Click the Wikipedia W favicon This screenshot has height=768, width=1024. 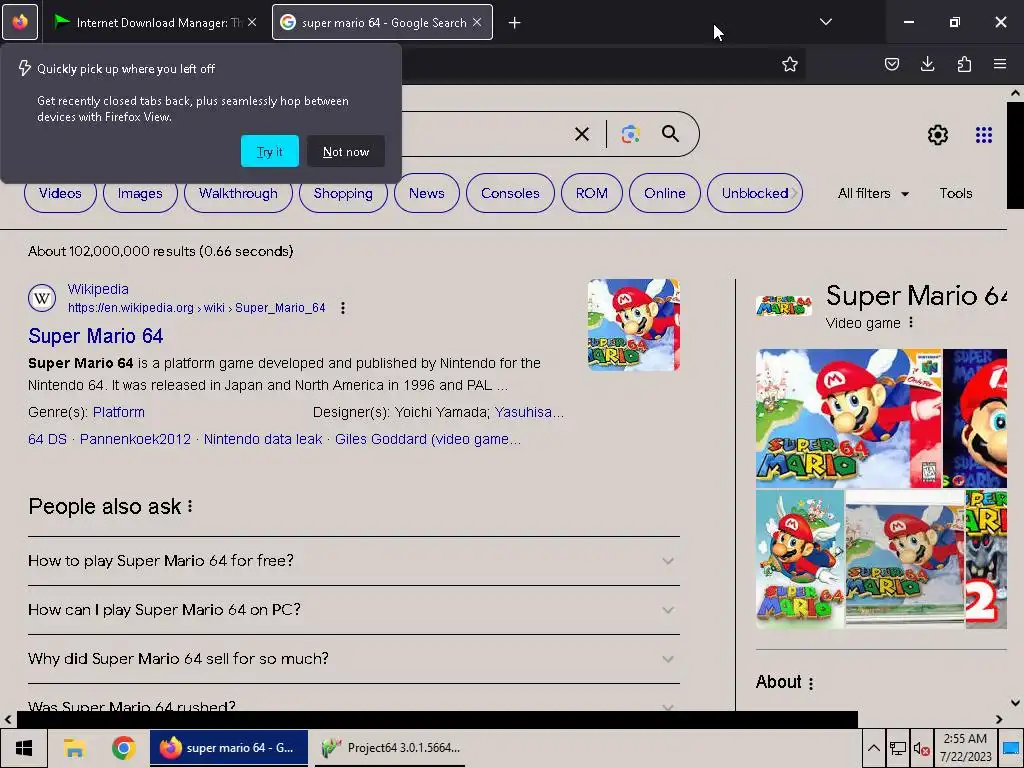42,298
